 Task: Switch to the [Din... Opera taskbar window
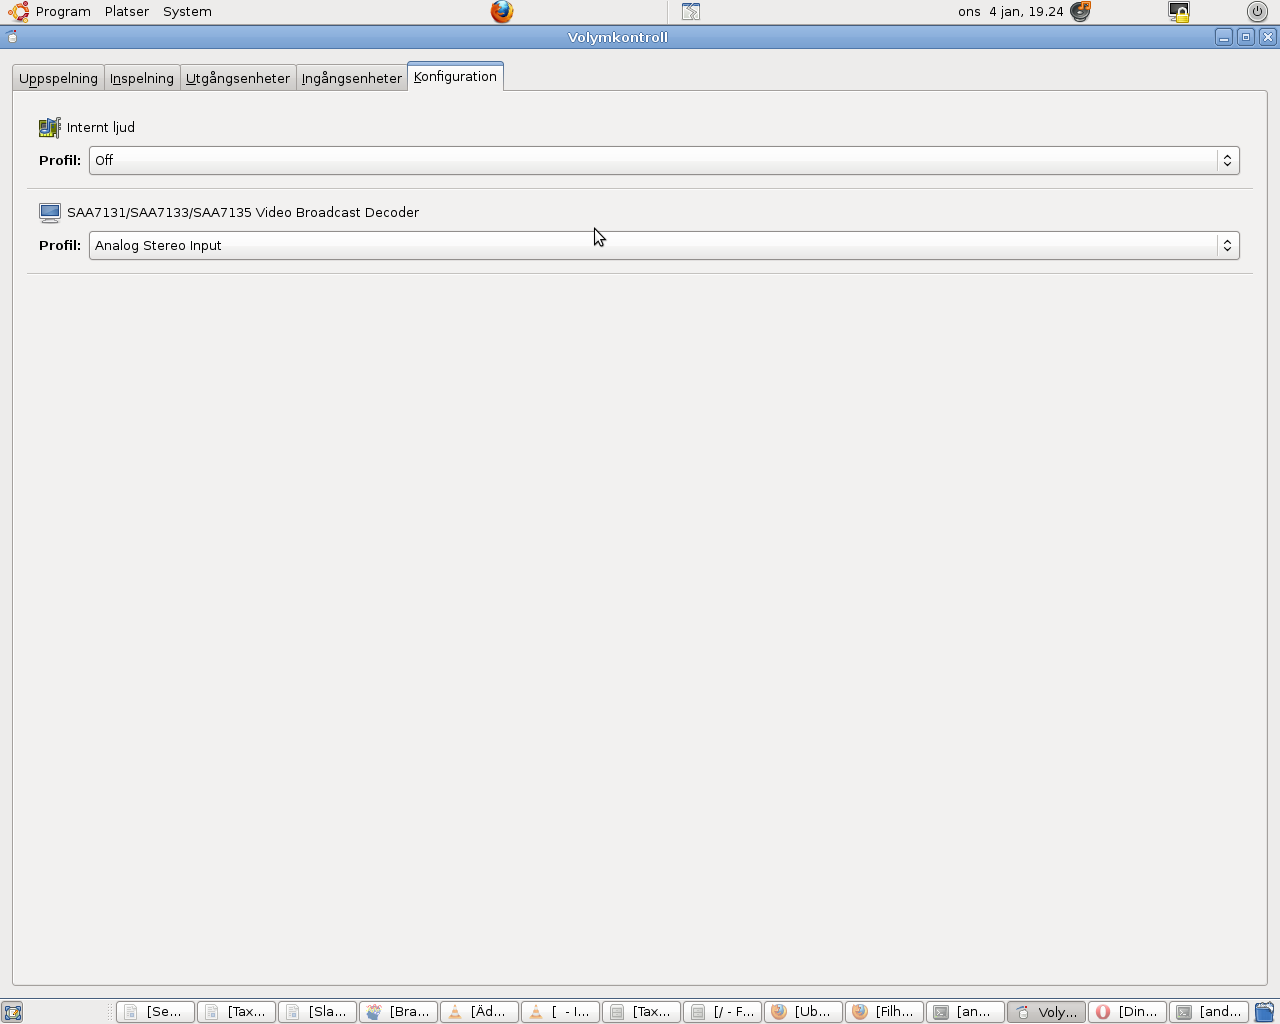coord(1127,1012)
